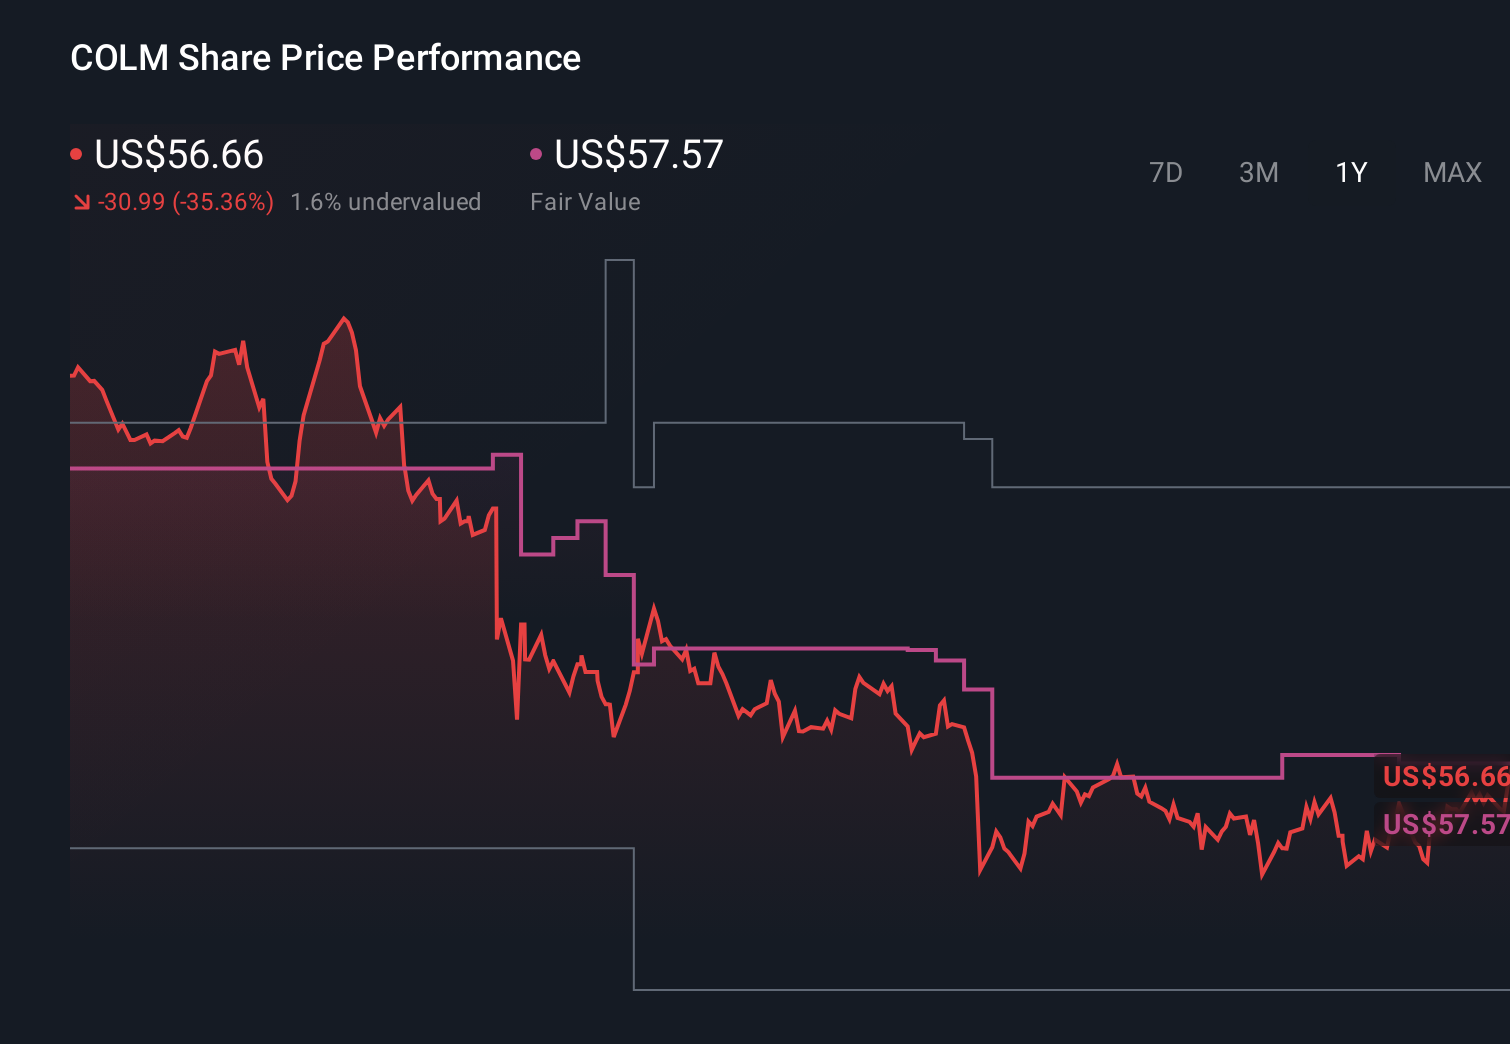This screenshot has height=1044, width=1510.
Task: Click the downward red trend arrow icon
Action: click(81, 201)
